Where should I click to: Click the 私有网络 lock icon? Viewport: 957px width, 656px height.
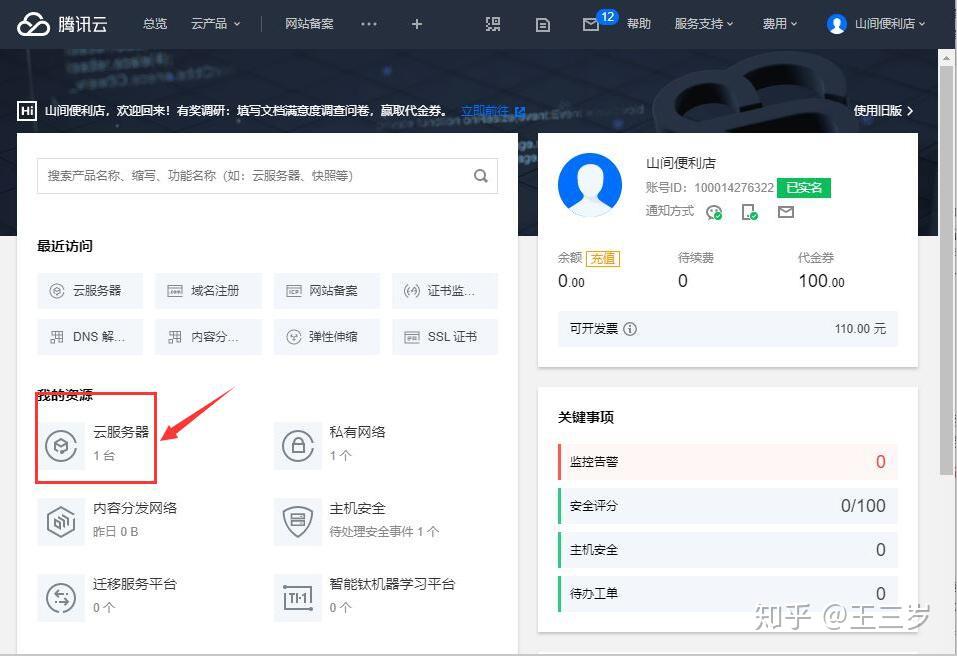[298, 445]
